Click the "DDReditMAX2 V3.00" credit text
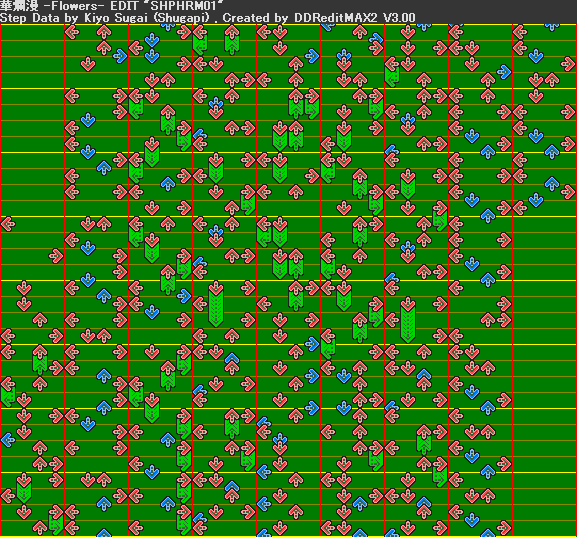This screenshot has width=577, height=537. pyautogui.click(x=355, y=18)
